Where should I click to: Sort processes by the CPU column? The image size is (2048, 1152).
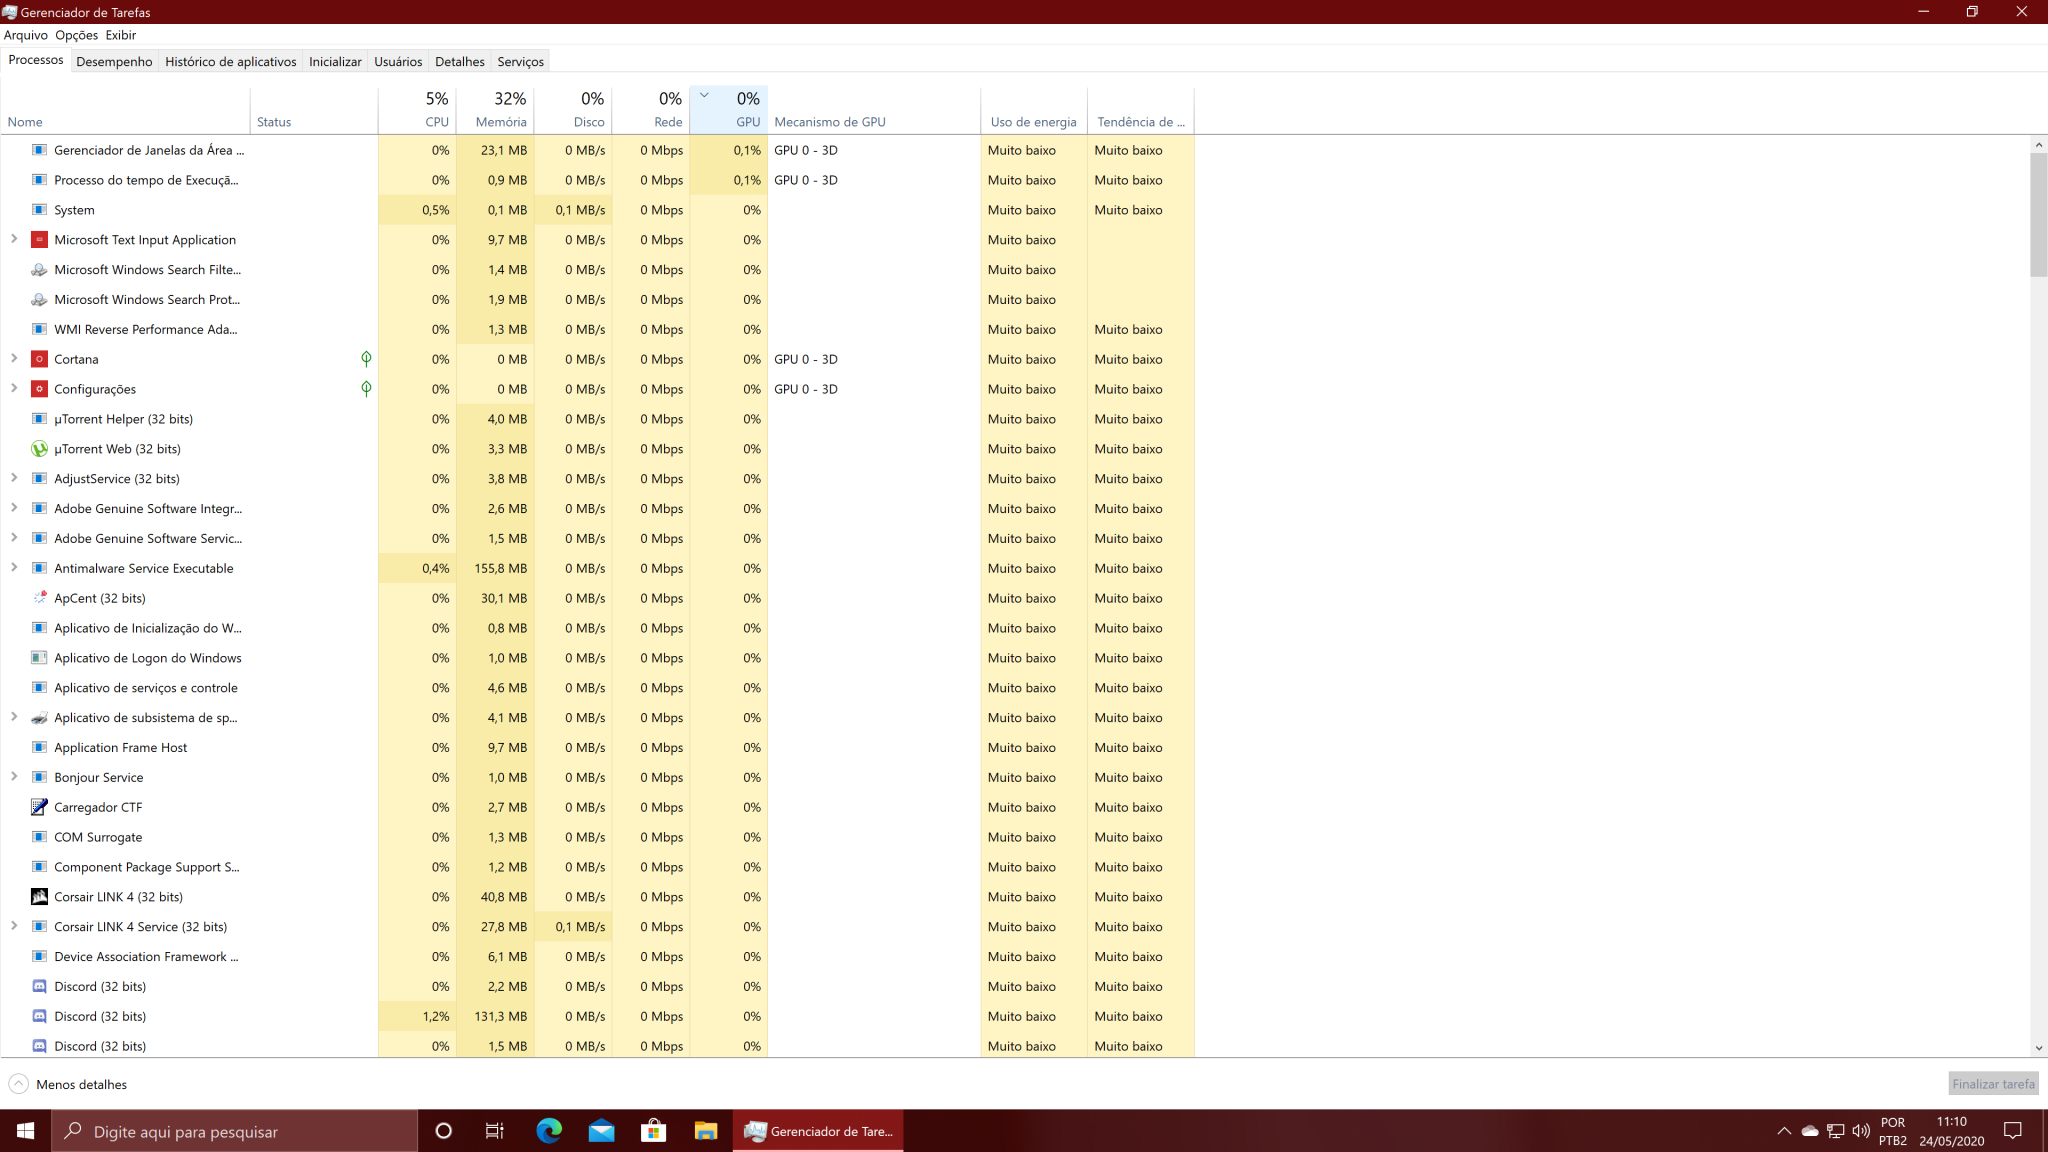[x=417, y=110]
